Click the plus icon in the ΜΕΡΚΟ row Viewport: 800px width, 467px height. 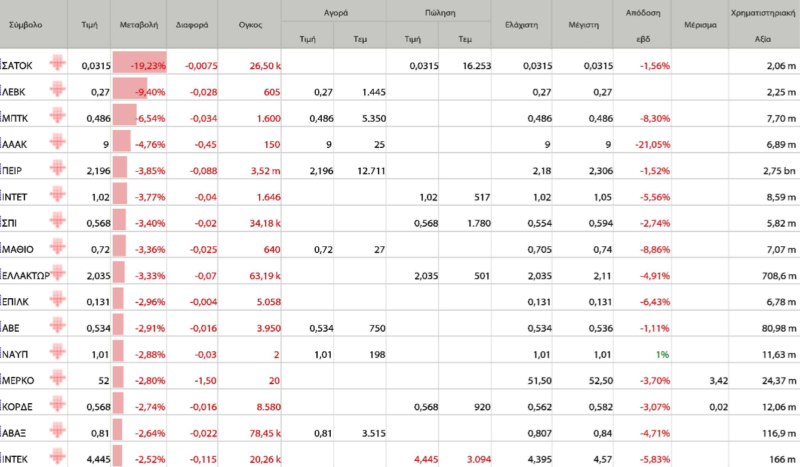57,377
